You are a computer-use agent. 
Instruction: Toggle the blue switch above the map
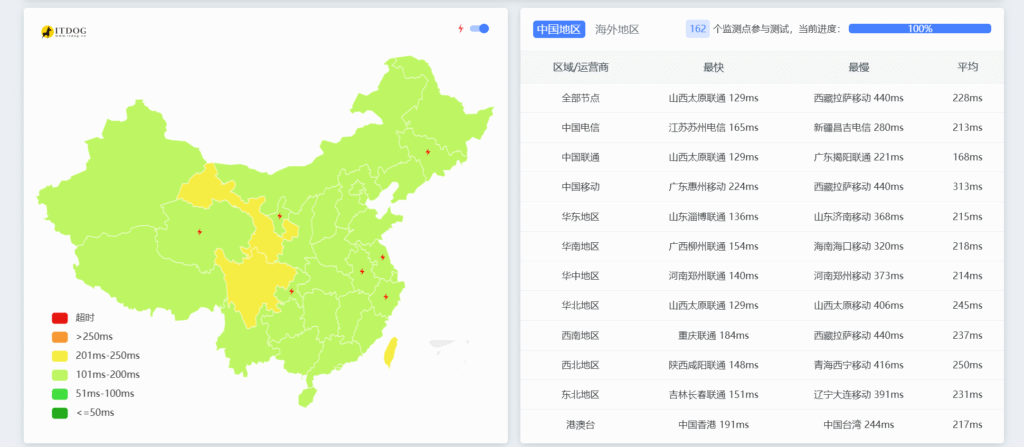point(480,29)
